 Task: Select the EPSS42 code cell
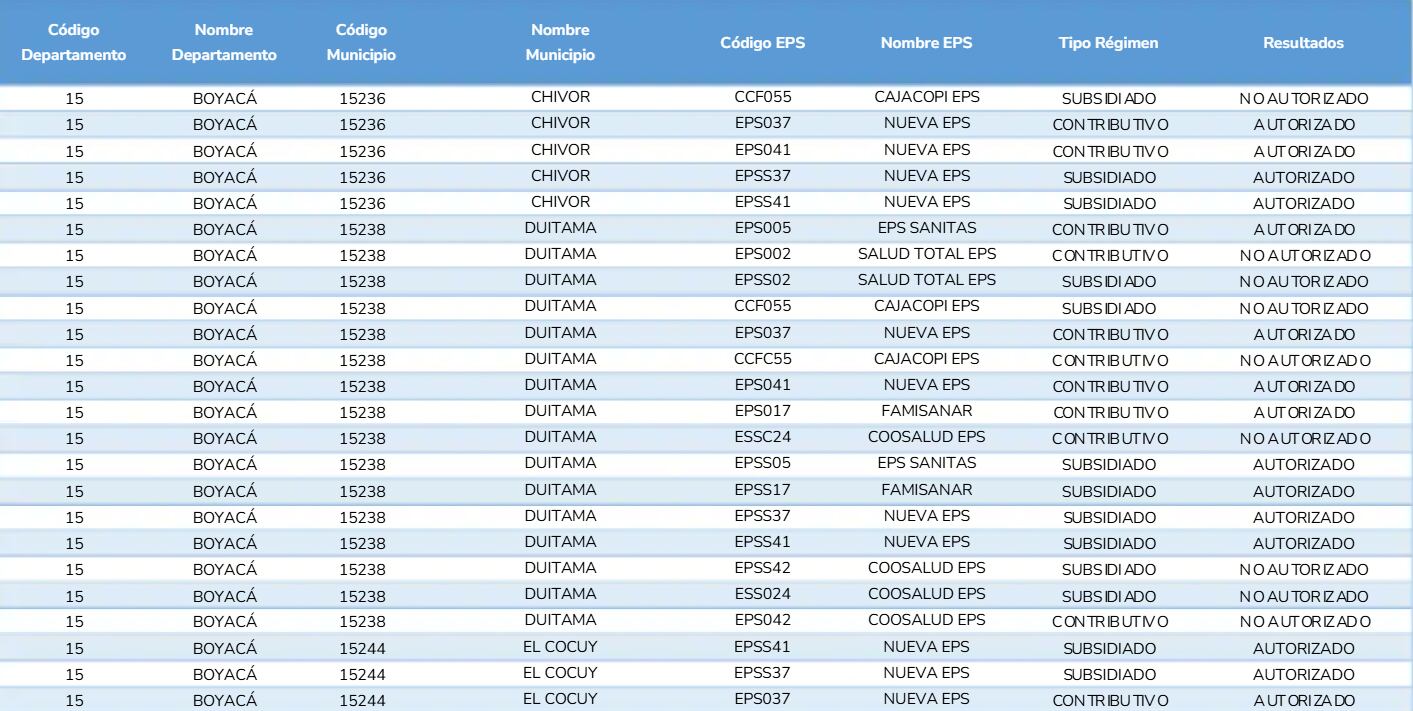coord(763,568)
